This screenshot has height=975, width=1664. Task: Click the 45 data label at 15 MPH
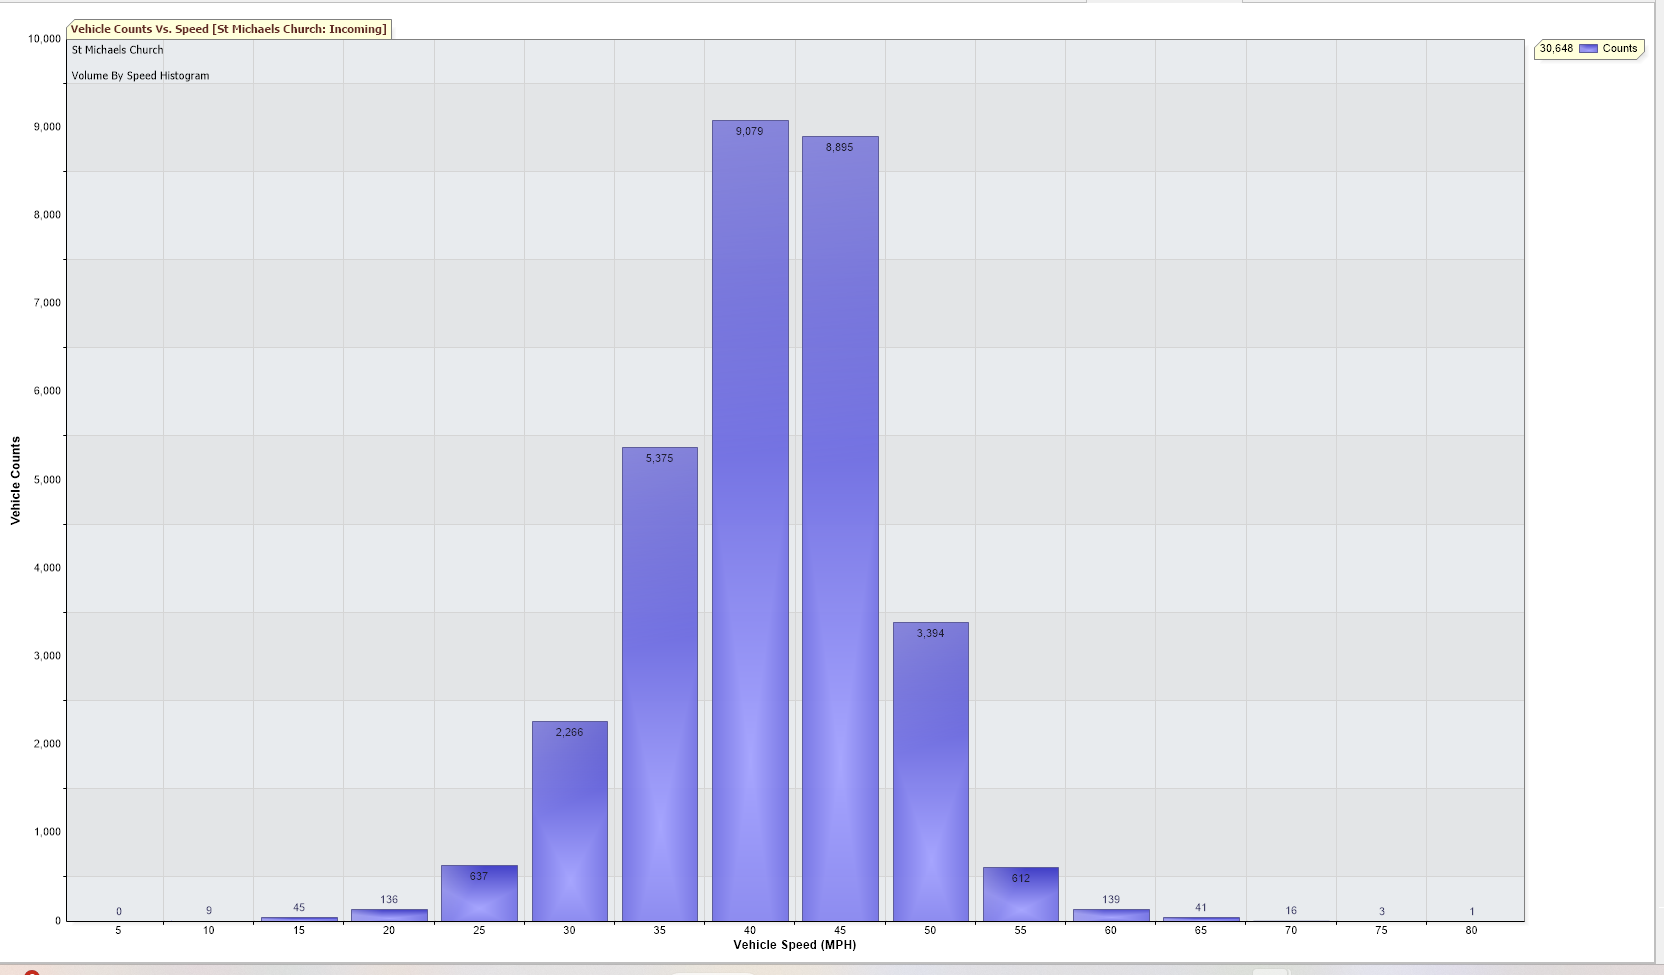tap(299, 908)
